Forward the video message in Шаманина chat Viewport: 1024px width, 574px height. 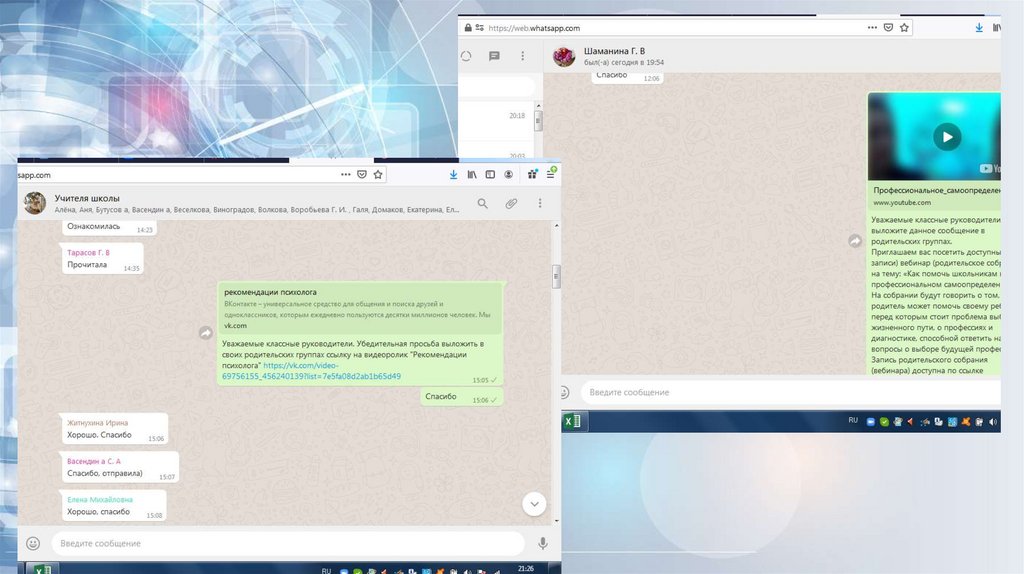[855, 241]
